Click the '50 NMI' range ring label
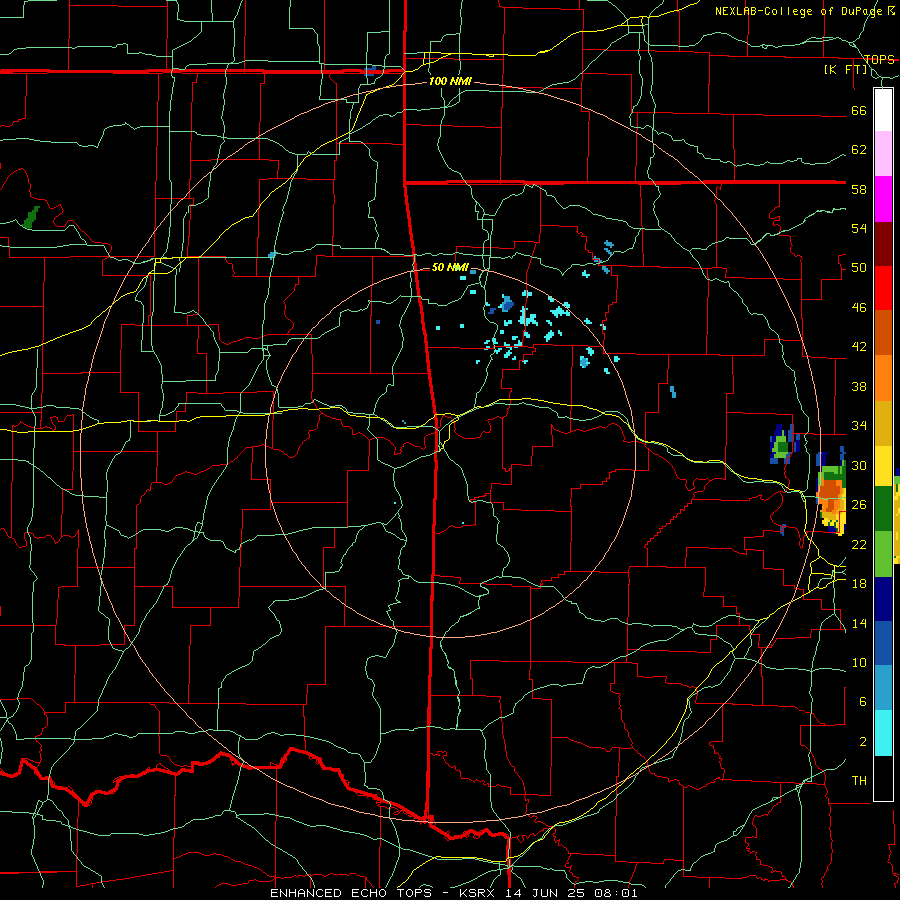 click(x=450, y=267)
